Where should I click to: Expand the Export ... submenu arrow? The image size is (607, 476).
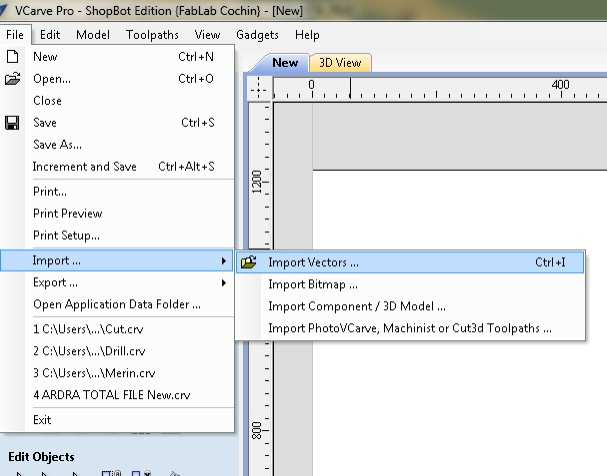pos(223,283)
